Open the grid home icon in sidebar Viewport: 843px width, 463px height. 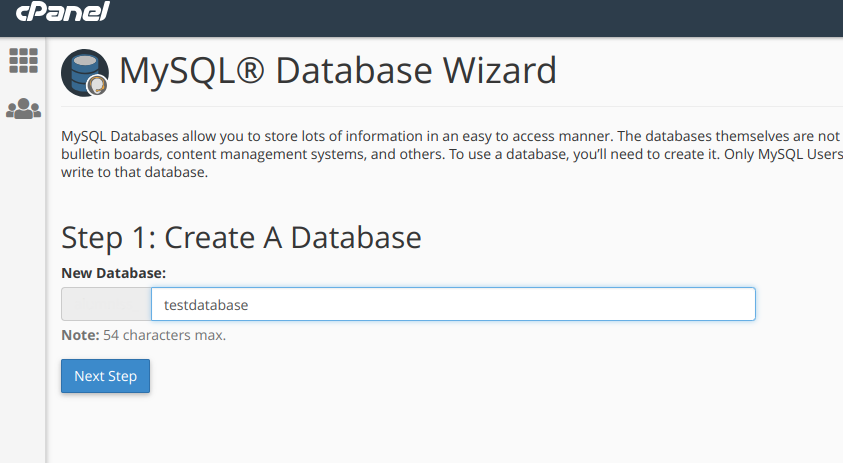[x=24, y=60]
